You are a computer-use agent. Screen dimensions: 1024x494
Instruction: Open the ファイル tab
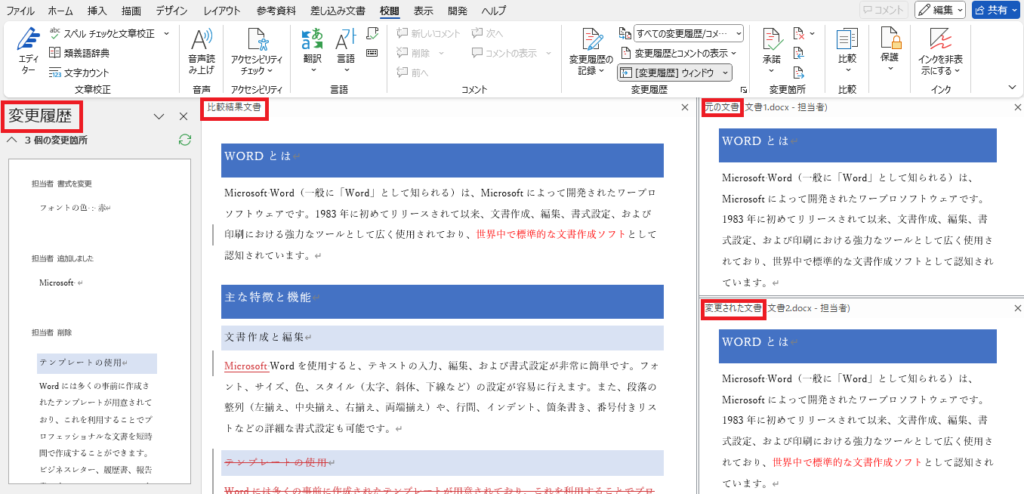(20, 11)
